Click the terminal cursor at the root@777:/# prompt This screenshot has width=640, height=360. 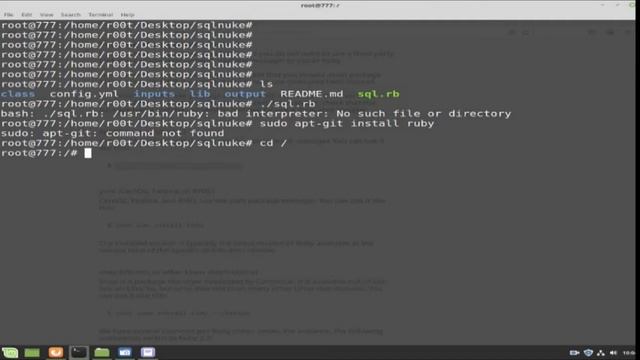coord(88,153)
